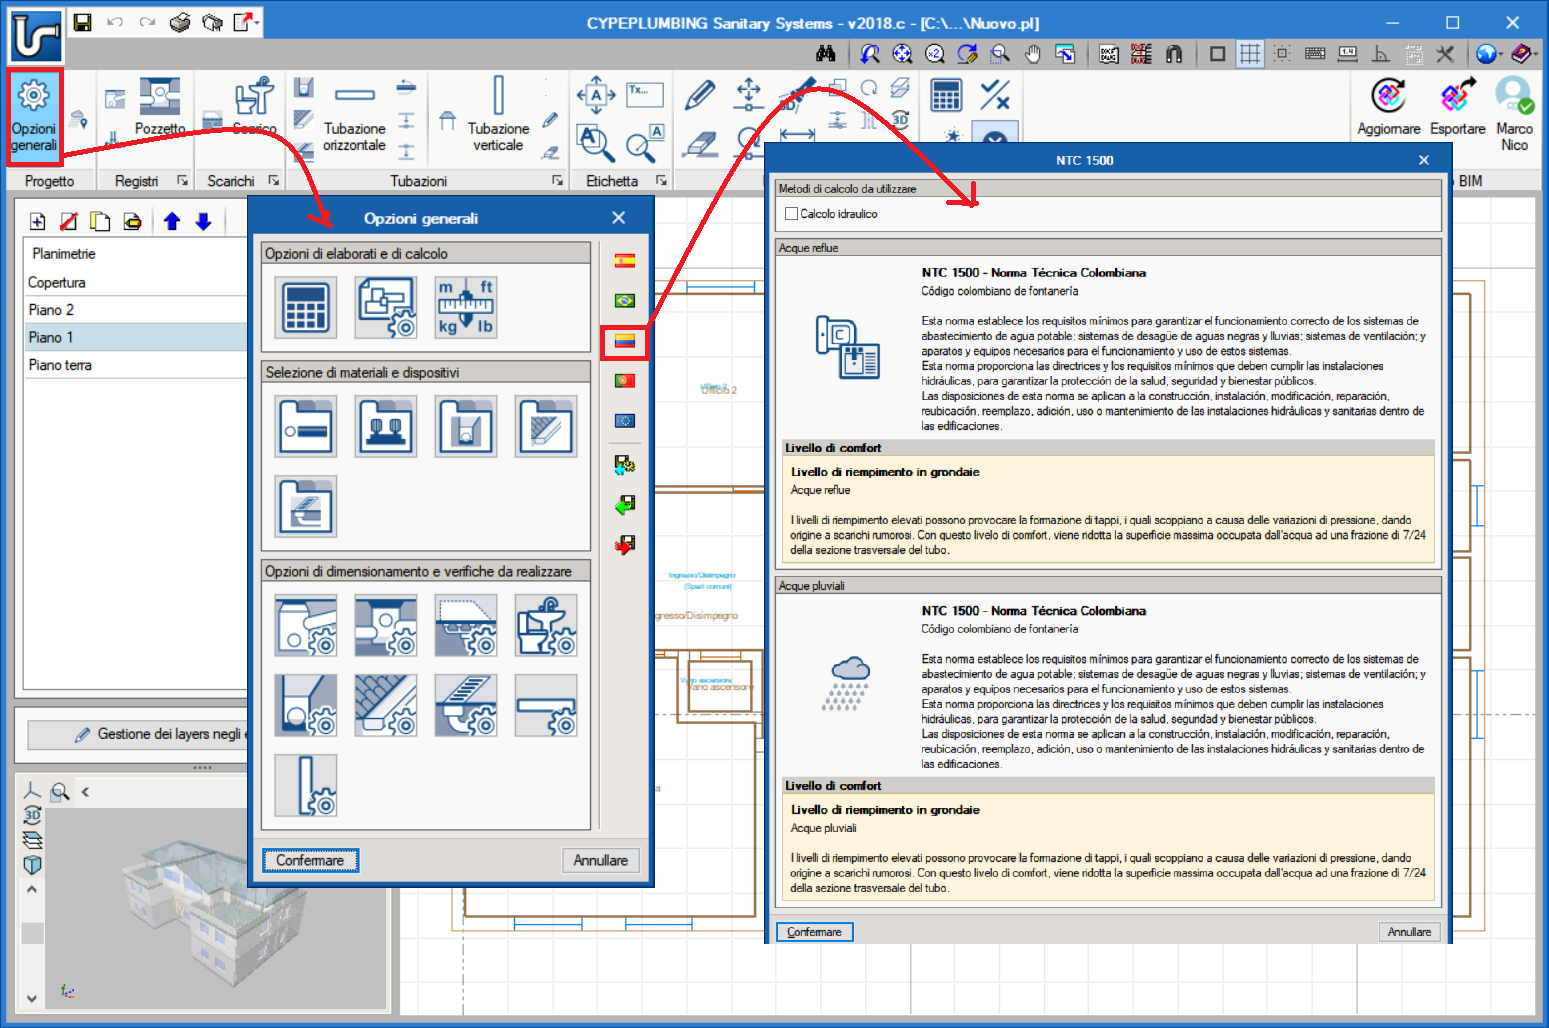Open the calculator table calculation options
This screenshot has width=1549, height=1028.
(x=305, y=307)
